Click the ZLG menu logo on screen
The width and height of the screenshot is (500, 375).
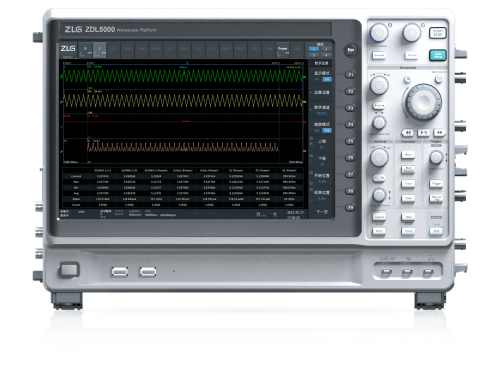point(68,49)
